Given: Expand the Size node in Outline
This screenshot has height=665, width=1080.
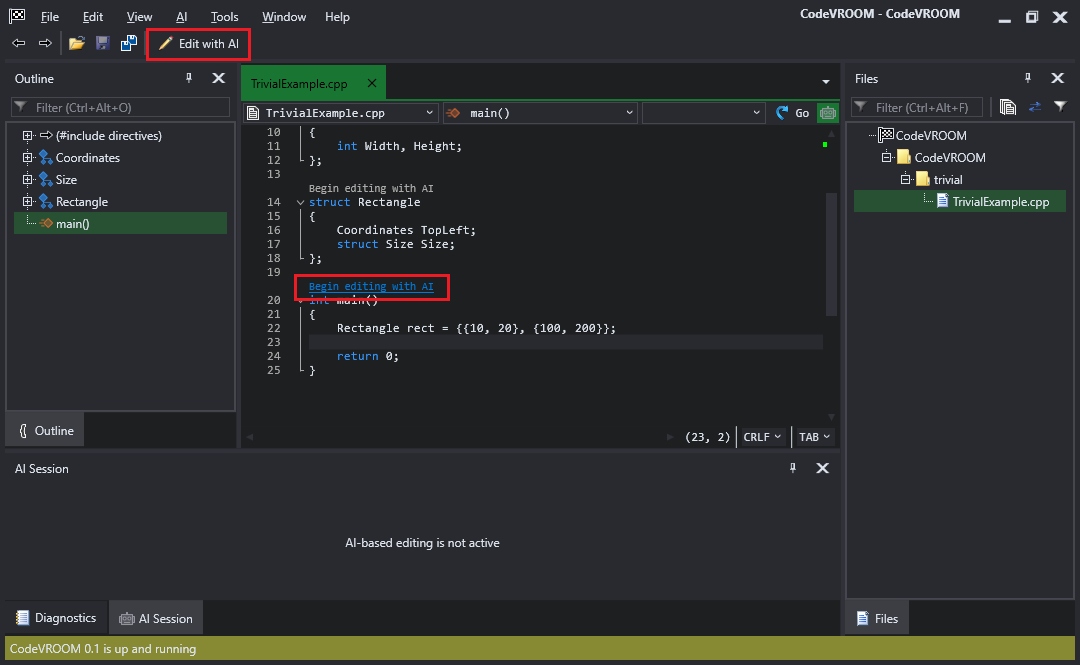Looking at the screenshot, I should 28,180.
